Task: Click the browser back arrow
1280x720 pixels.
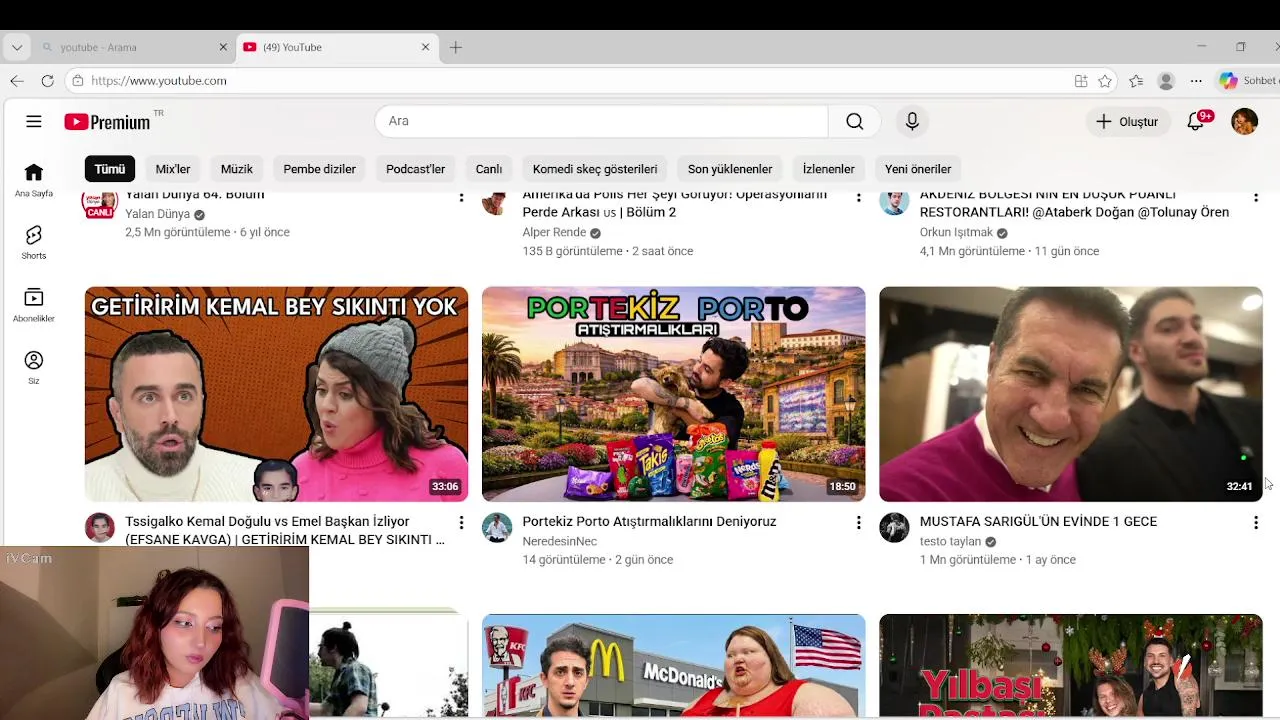Action: click(x=17, y=81)
